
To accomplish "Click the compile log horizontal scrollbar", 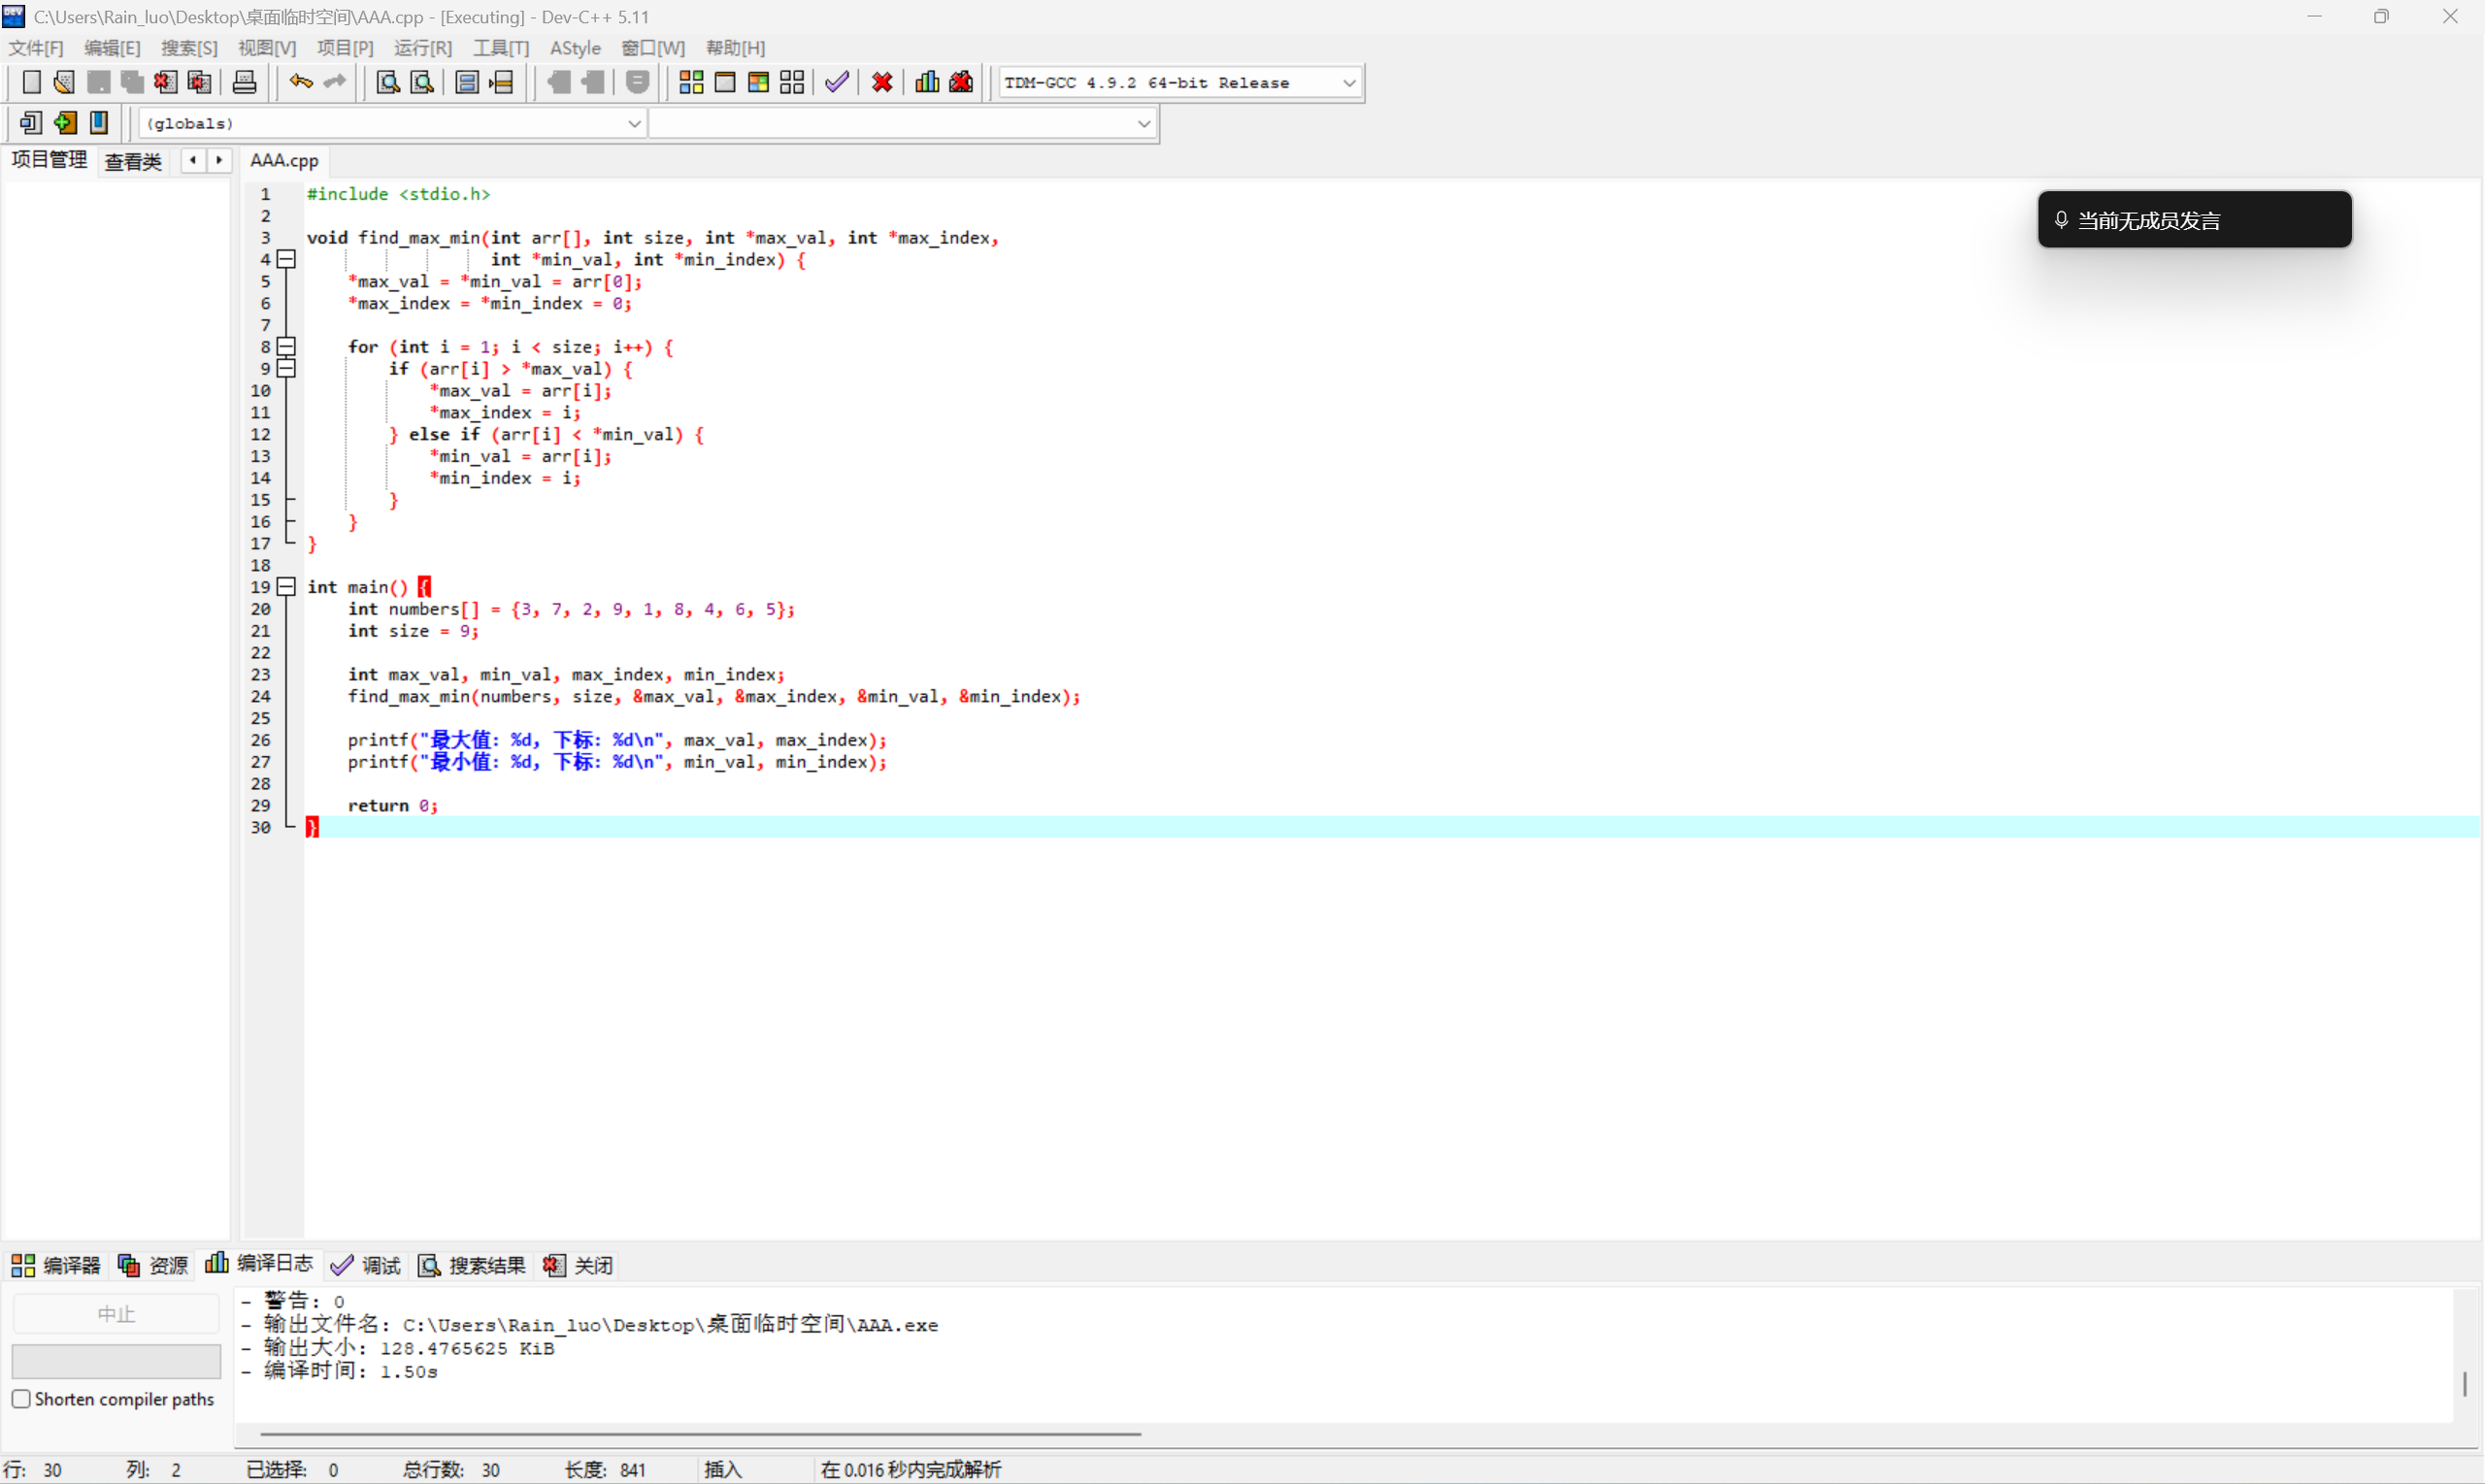I will click(700, 1434).
